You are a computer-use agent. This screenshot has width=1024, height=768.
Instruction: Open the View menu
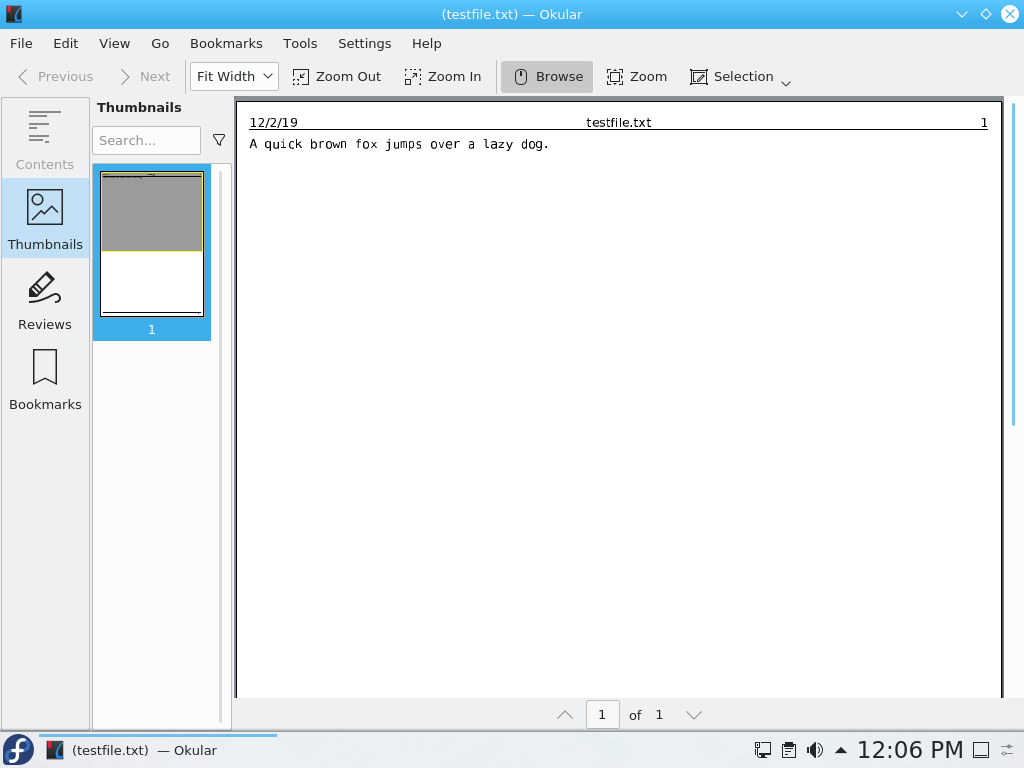(x=114, y=44)
